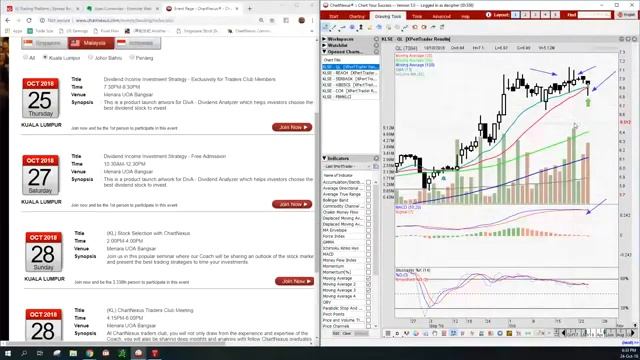640x360 pixels.
Task: Select the trend line zigzag tool
Action: click(x=405, y=27)
